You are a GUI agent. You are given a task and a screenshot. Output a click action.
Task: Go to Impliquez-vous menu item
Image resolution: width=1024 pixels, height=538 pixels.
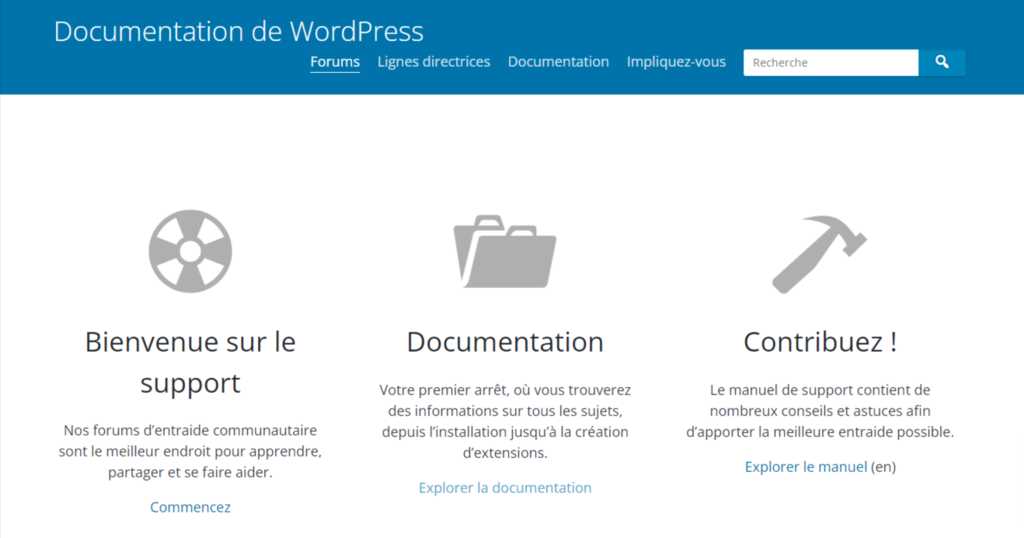(676, 62)
